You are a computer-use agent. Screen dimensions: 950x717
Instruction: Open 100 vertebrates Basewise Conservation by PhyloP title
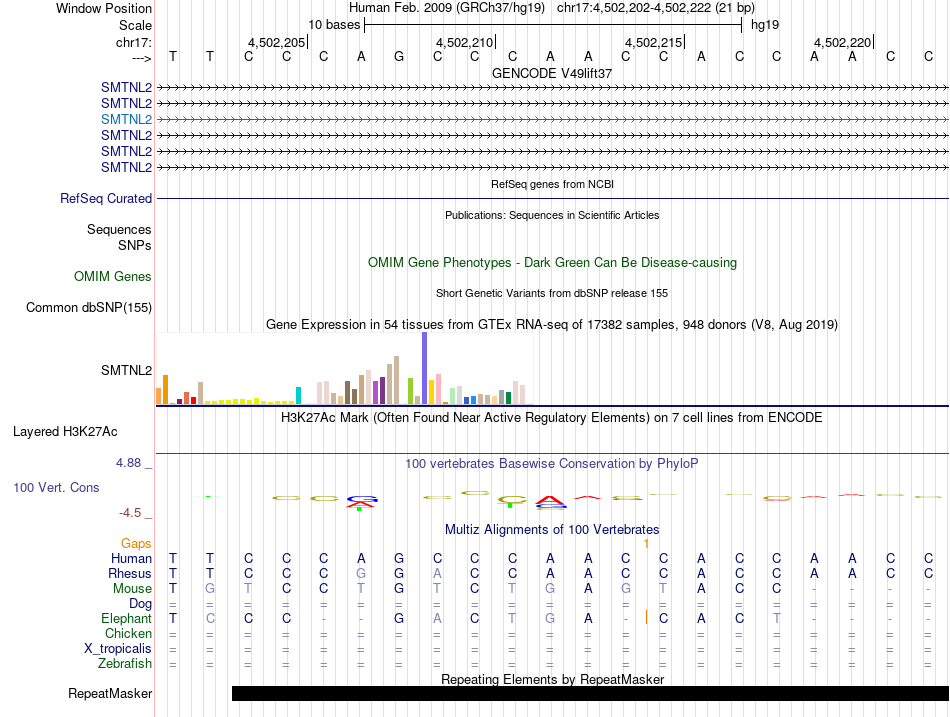coord(552,464)
